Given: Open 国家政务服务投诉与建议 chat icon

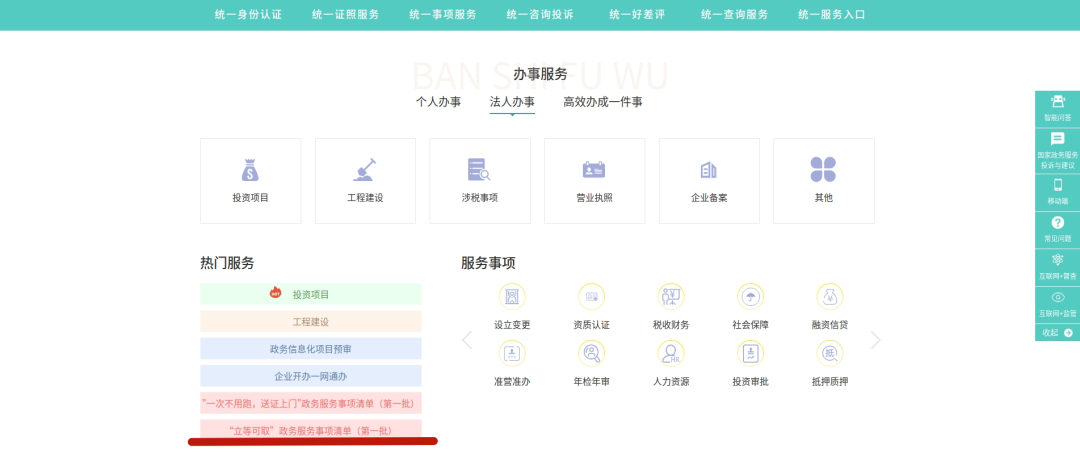Looking at the screenshot, I should coord(1057,151).
